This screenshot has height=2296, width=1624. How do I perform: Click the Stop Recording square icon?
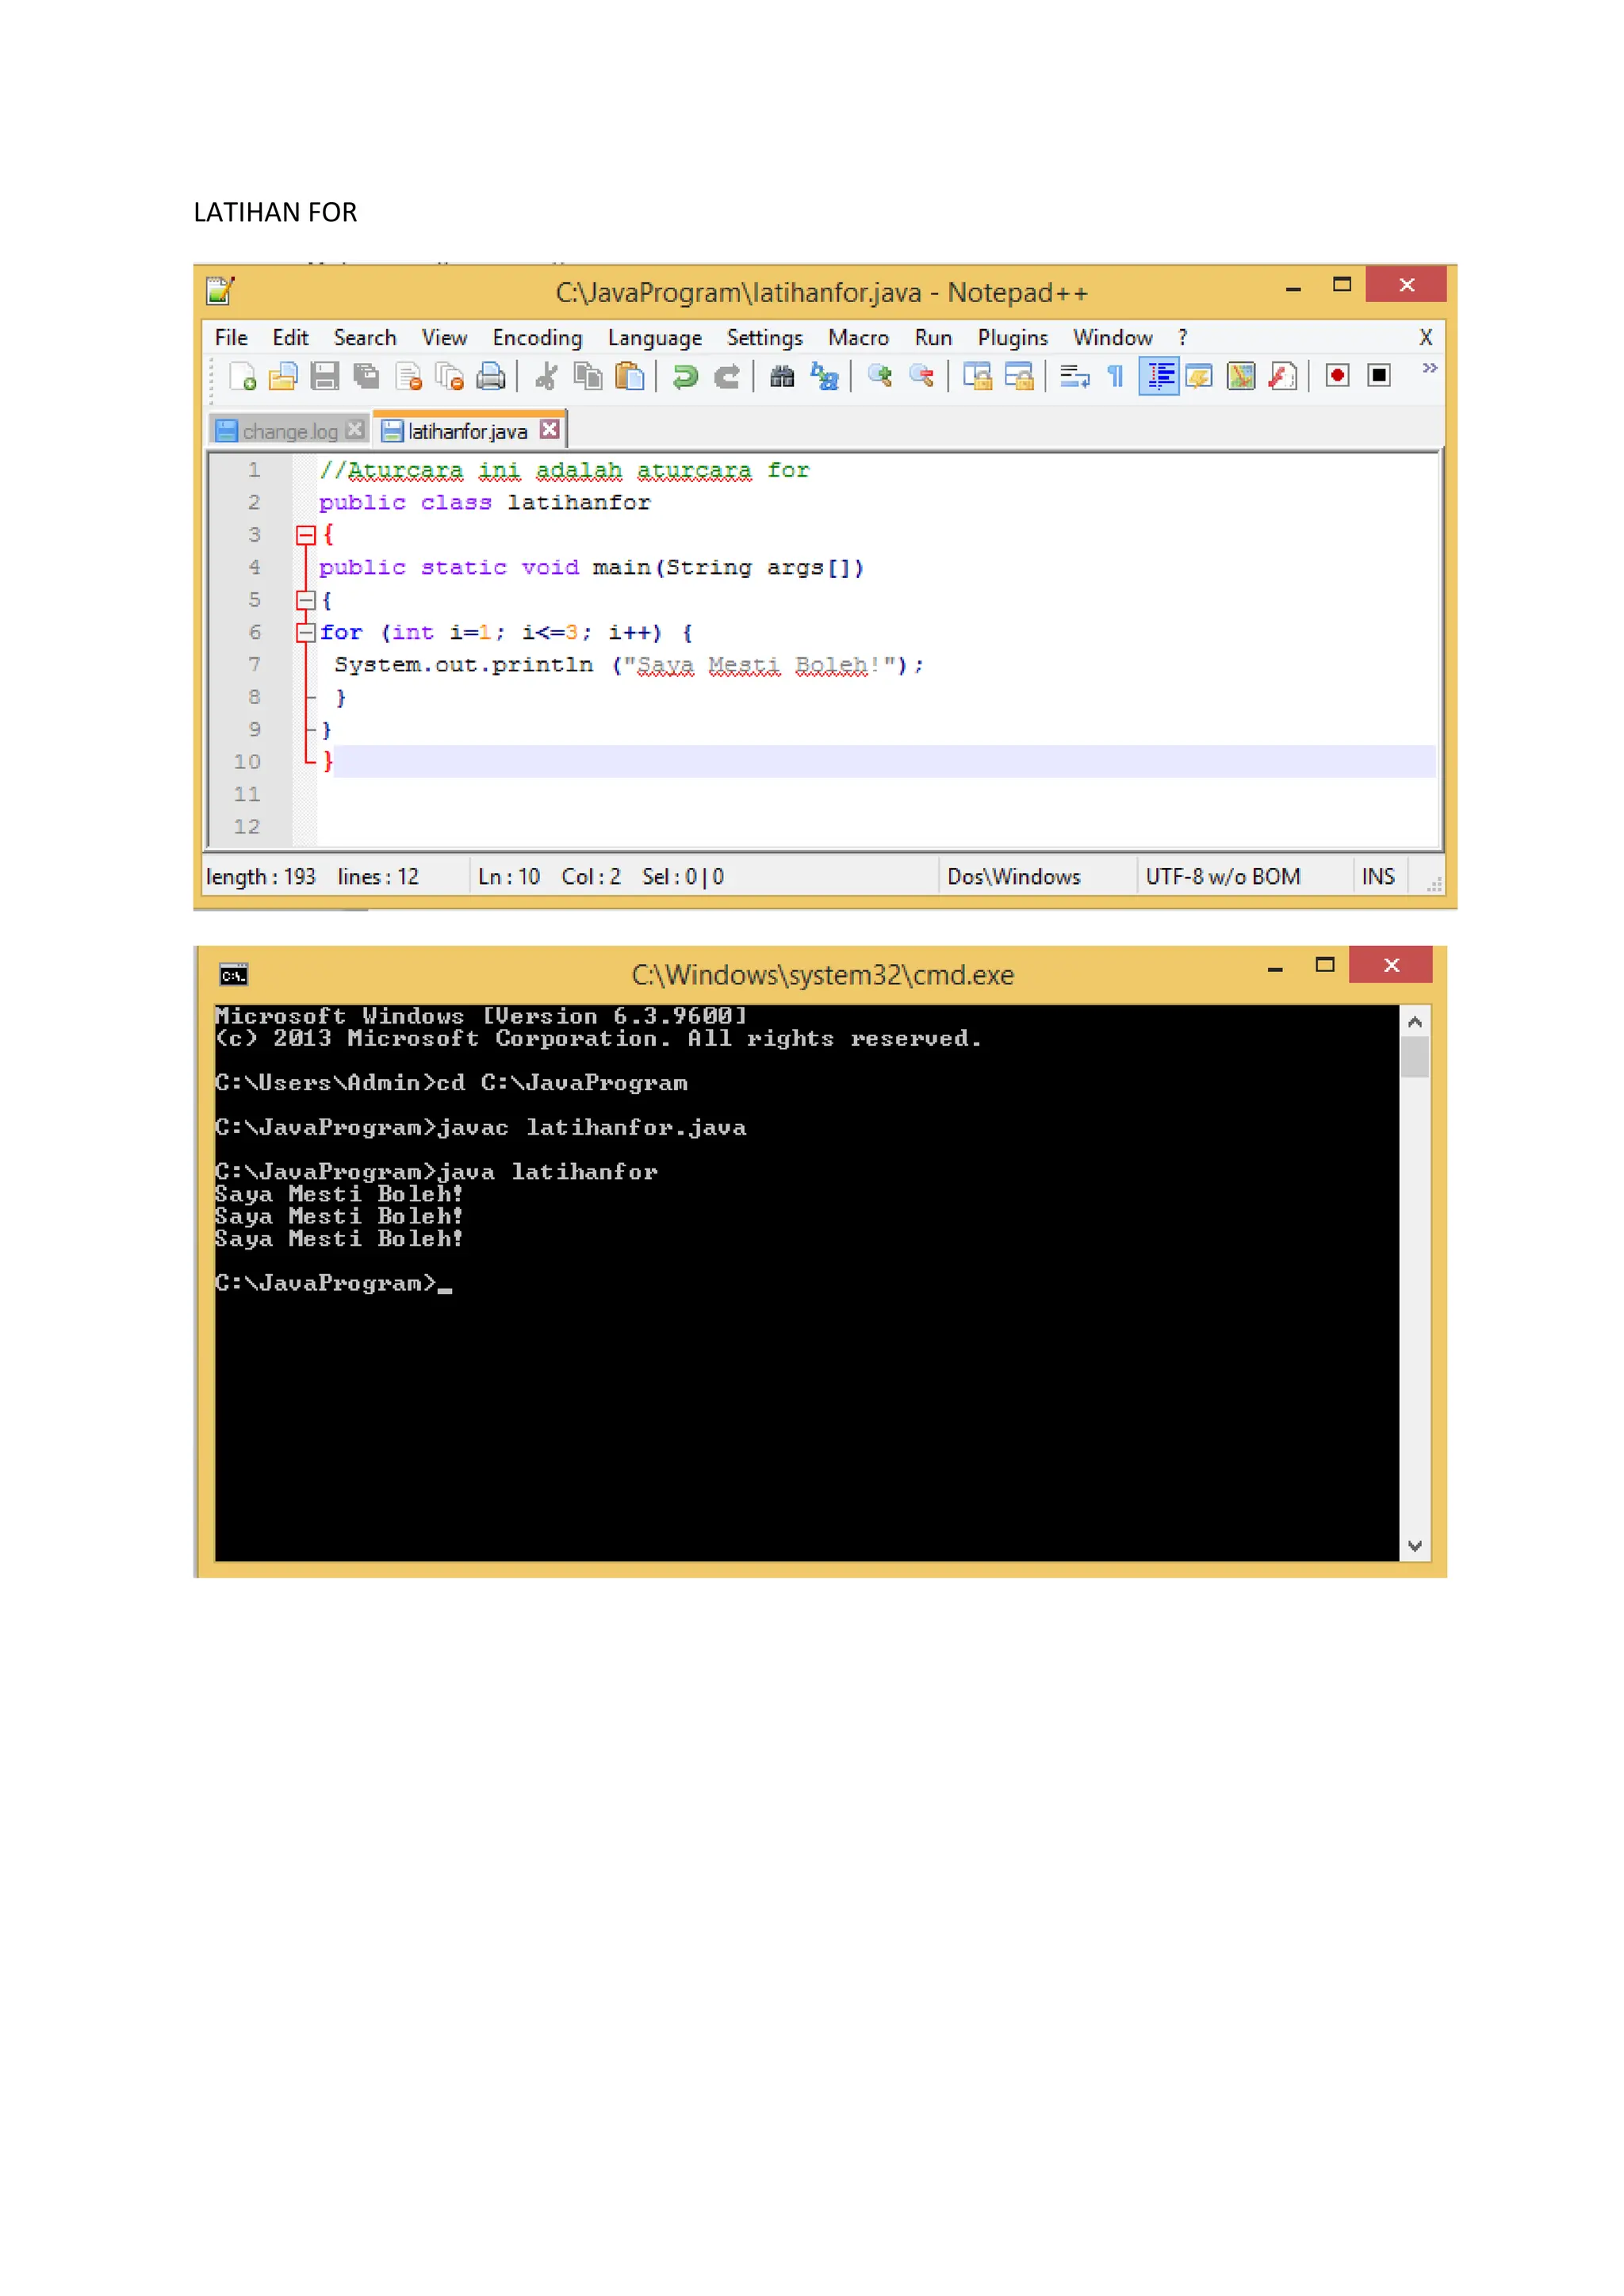coord(1379,376)
